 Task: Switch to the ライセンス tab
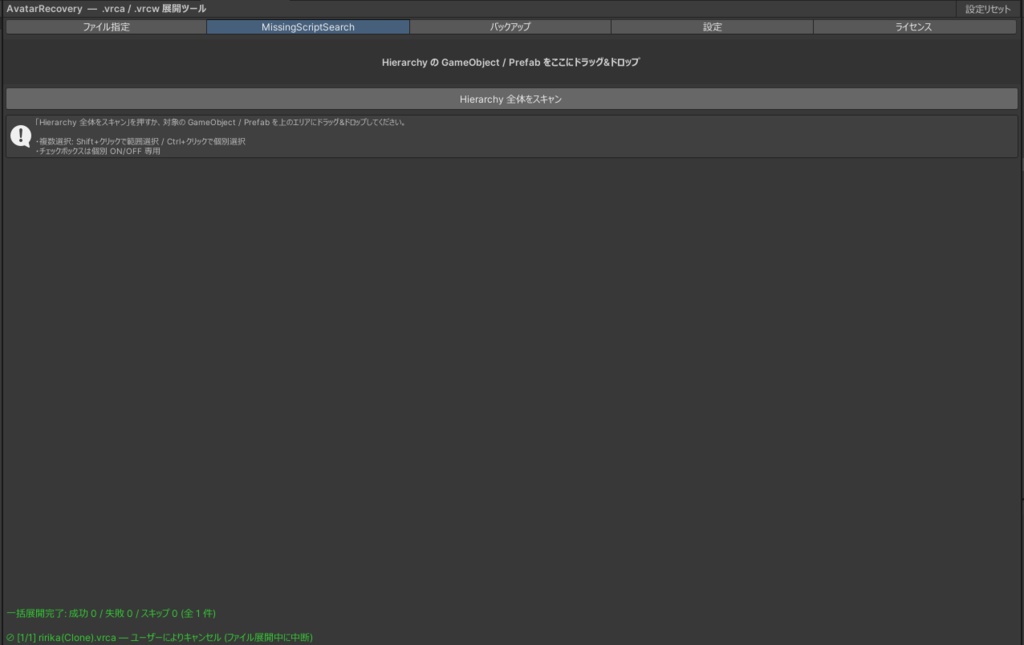pos(914,27)
